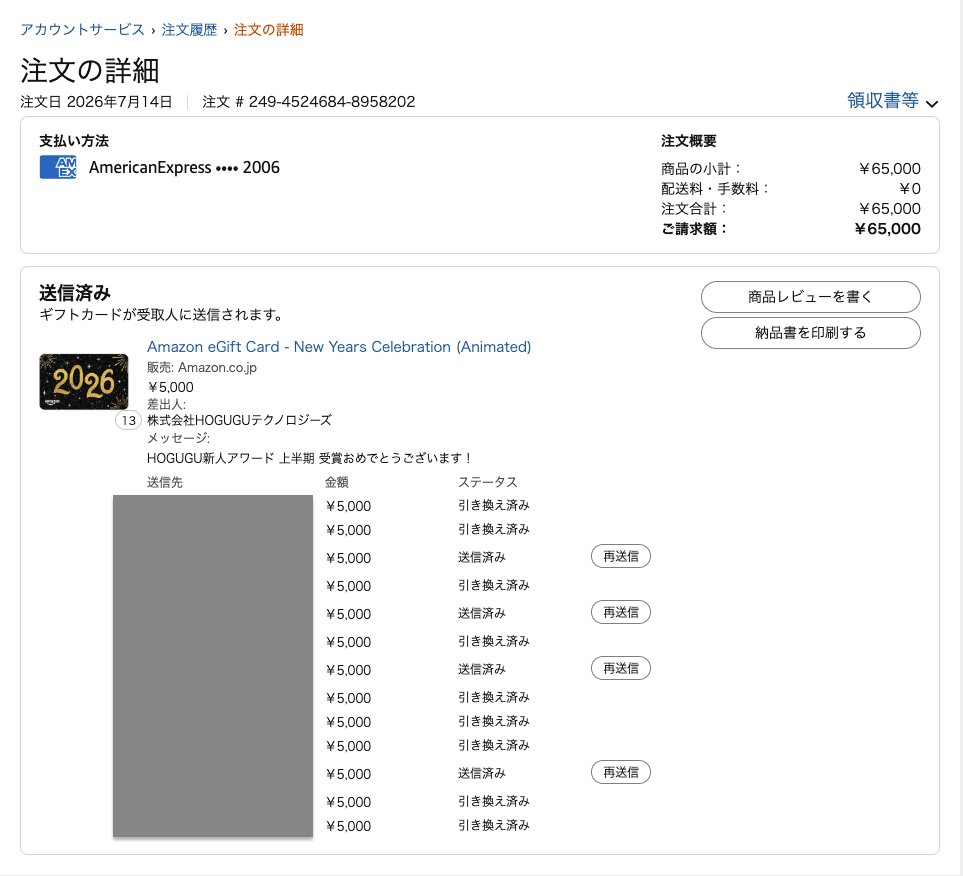Click the order number 249-4524684-8958202
Screen dimensions: 963x876
[332, 101]
